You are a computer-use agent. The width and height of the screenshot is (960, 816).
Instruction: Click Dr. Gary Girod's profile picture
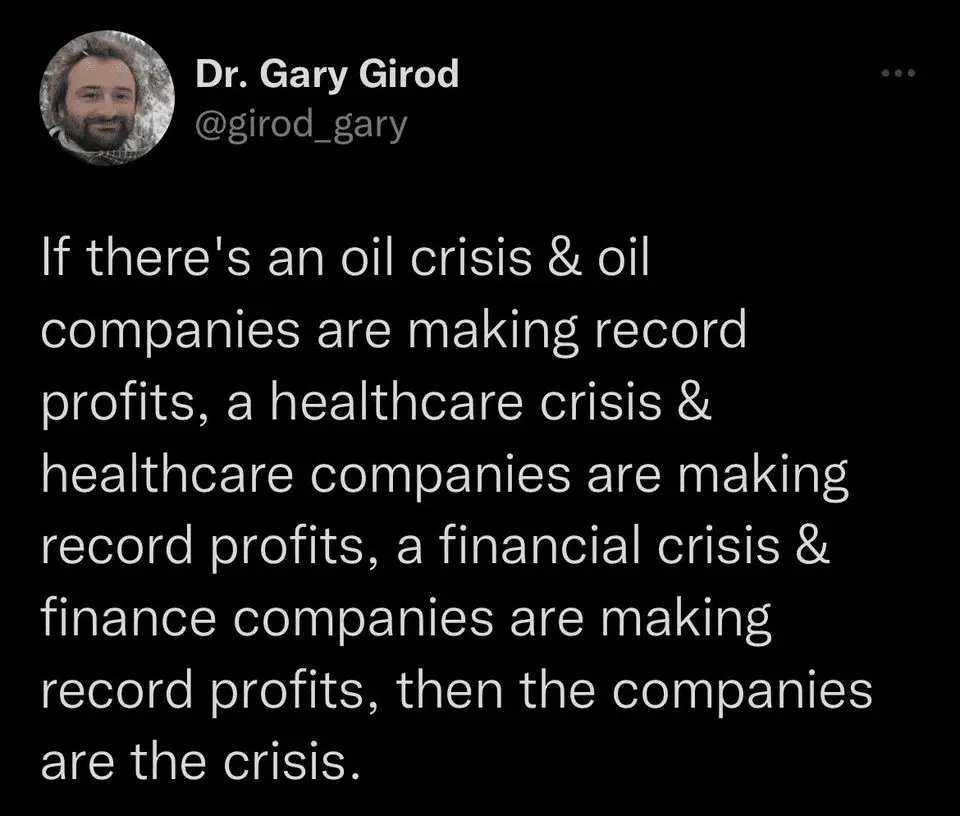click(x=107, y=98)
